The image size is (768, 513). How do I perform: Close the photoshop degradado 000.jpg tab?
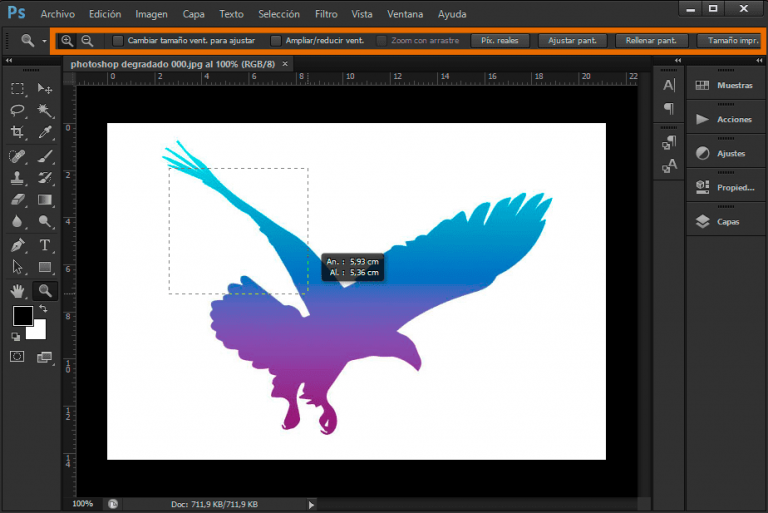[x=285, y=64]
